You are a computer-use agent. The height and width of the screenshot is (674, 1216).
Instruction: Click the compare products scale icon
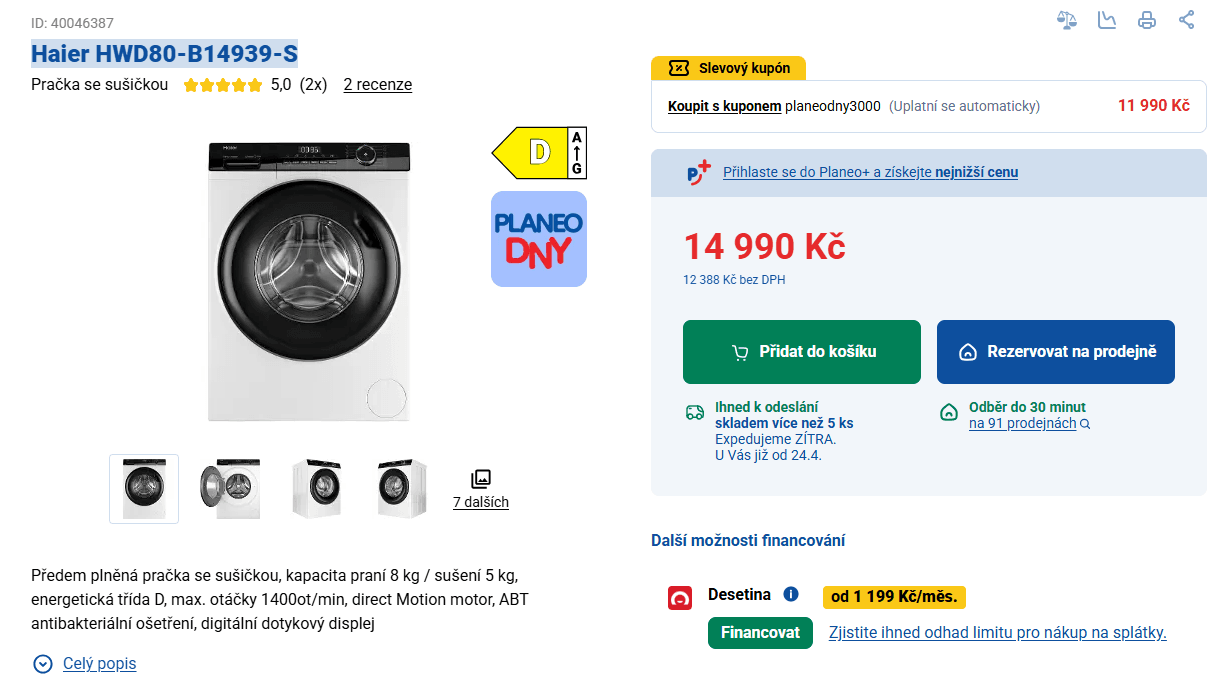(1067, 20)
